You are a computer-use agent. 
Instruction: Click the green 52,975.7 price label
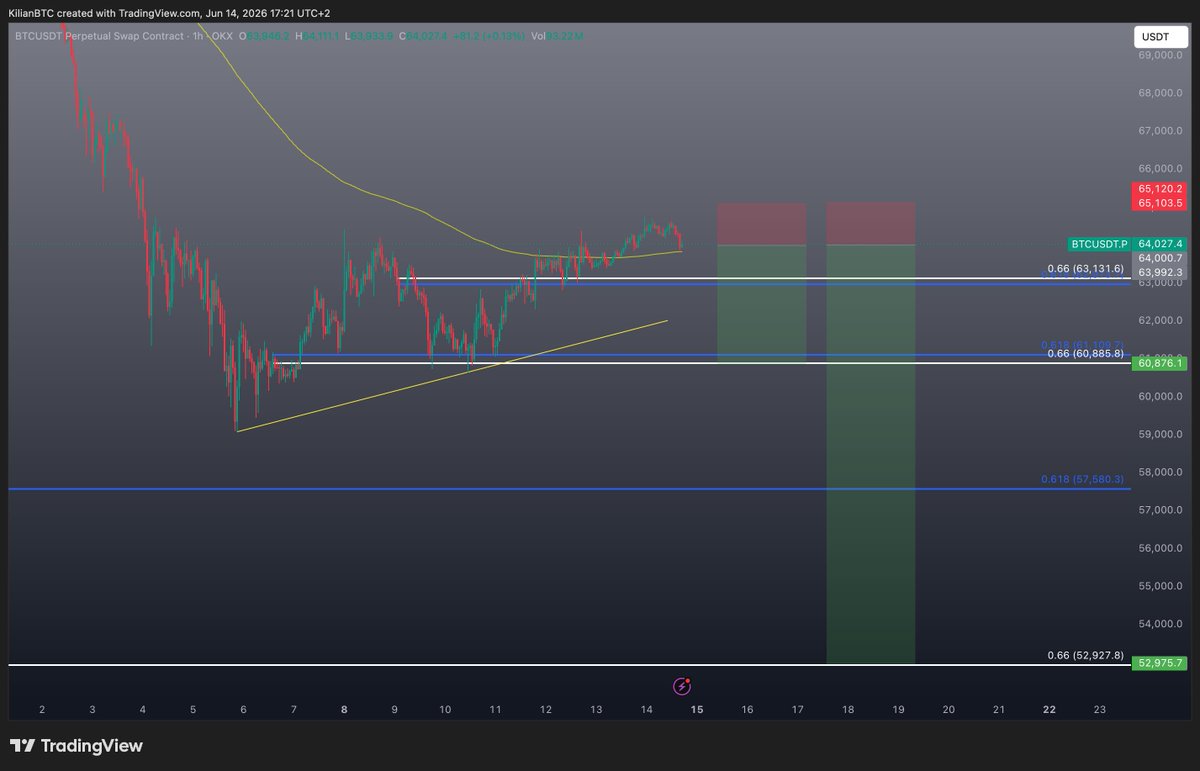pyautogui.click(x=1160, y=663)
